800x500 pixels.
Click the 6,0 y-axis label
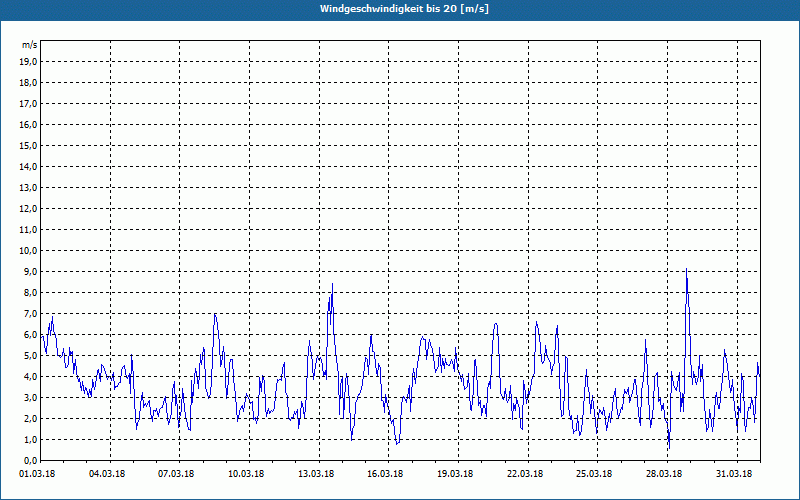click(30, 334)
